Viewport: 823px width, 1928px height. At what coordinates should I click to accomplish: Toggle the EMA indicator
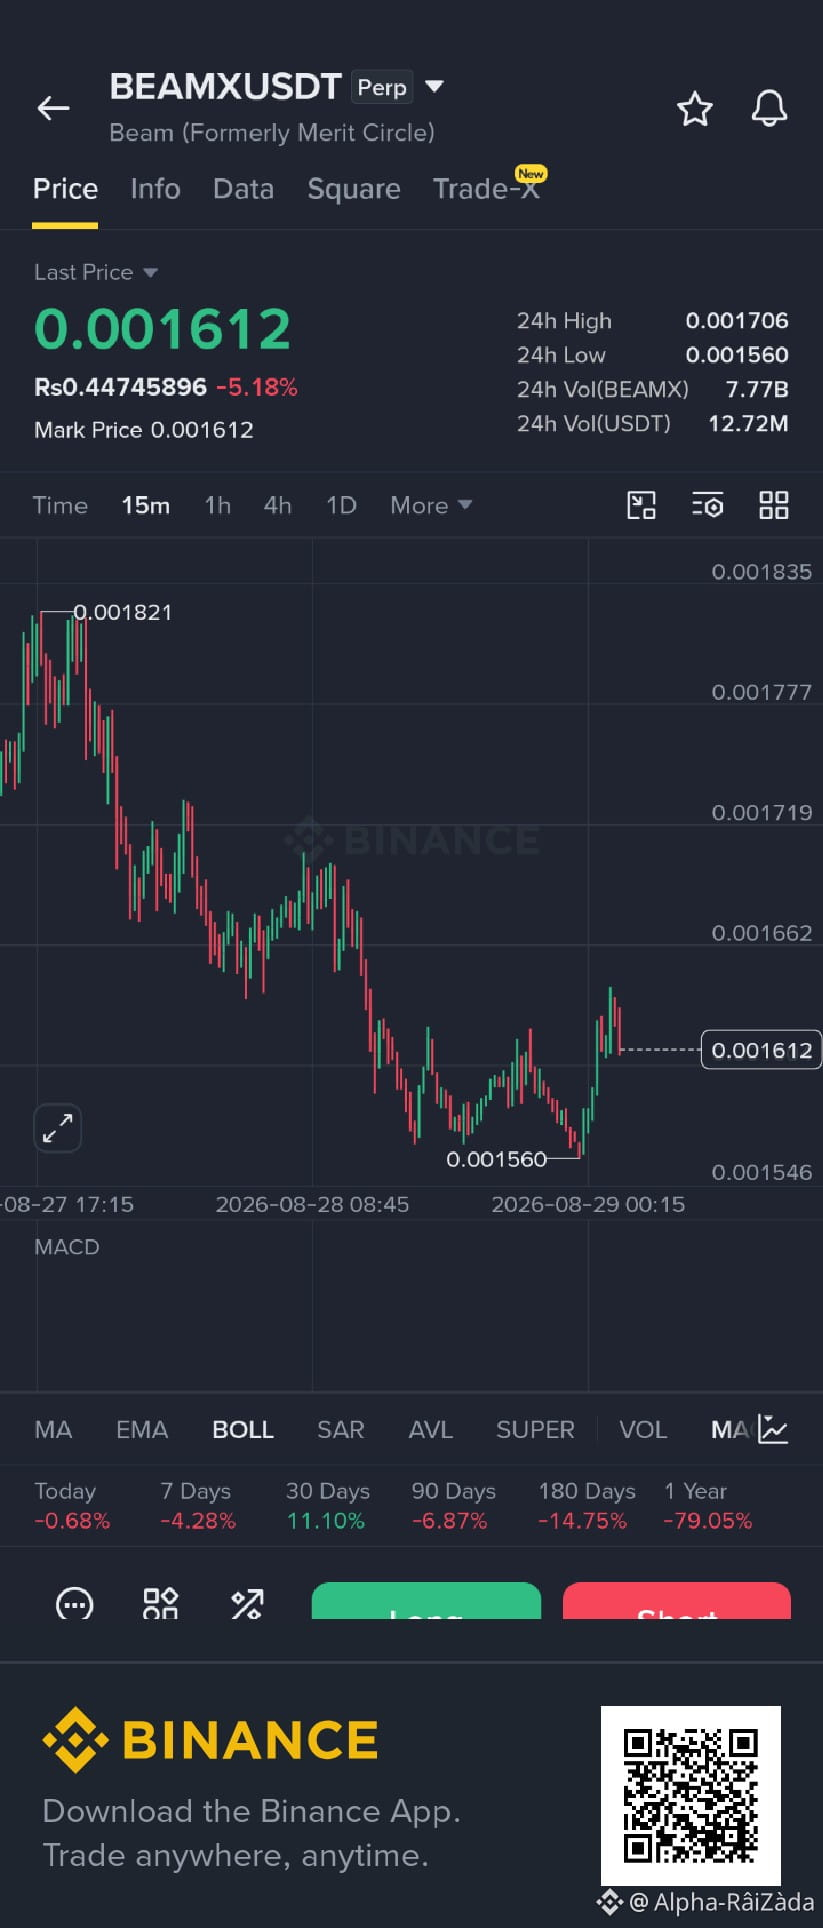tap(142, 1429)
